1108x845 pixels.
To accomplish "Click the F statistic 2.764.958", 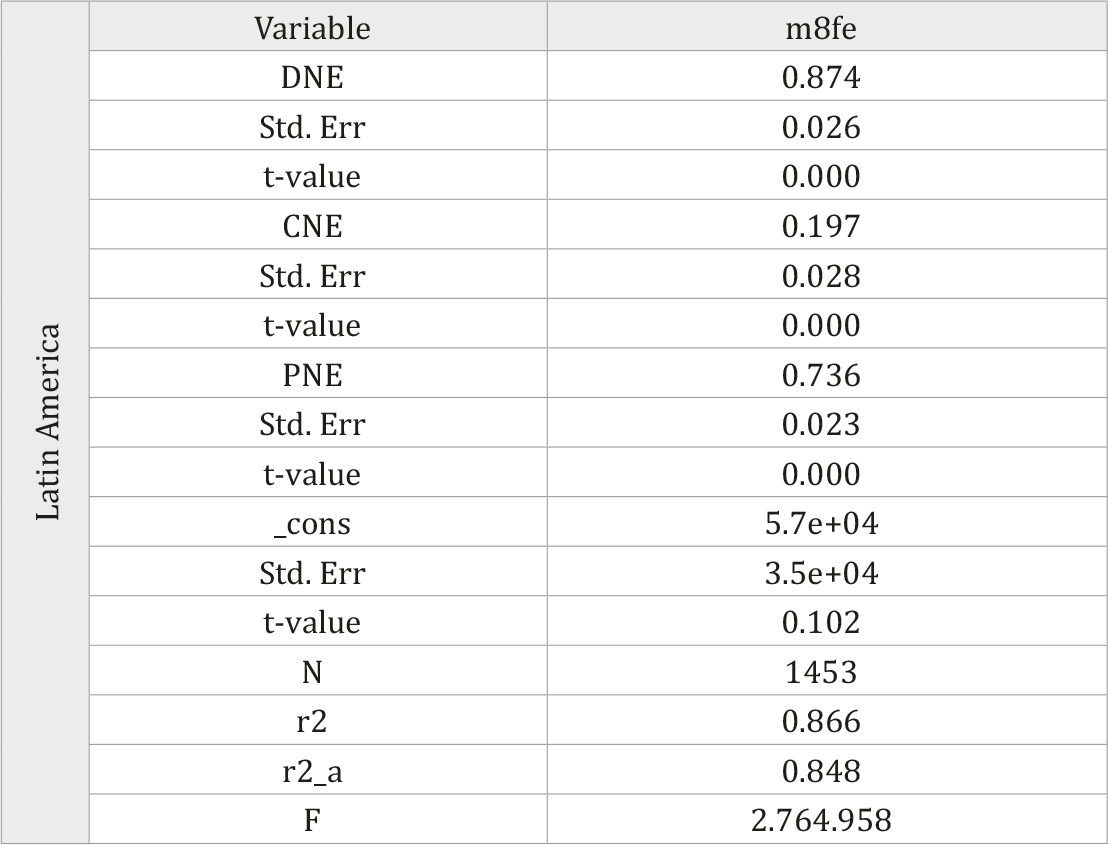I will (821, 820).
